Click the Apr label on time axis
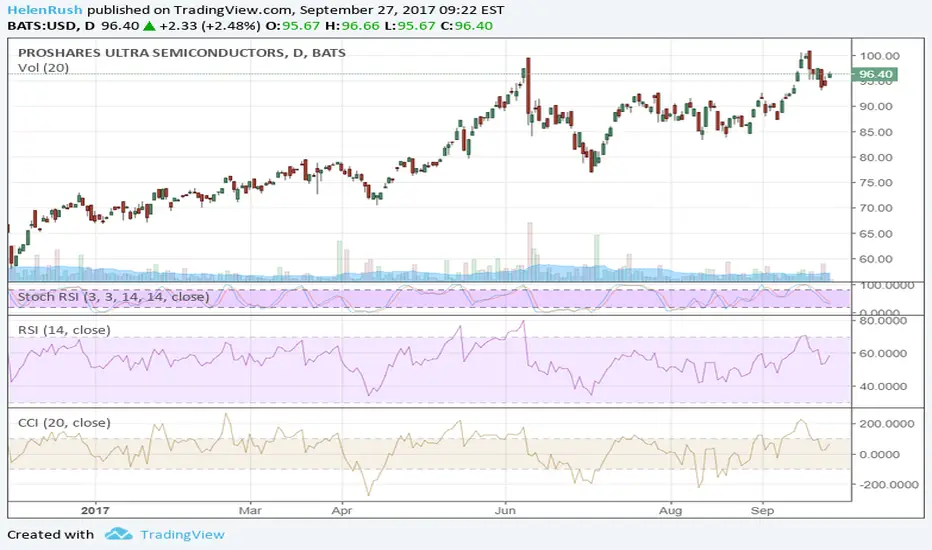 [x=342, y=510]
